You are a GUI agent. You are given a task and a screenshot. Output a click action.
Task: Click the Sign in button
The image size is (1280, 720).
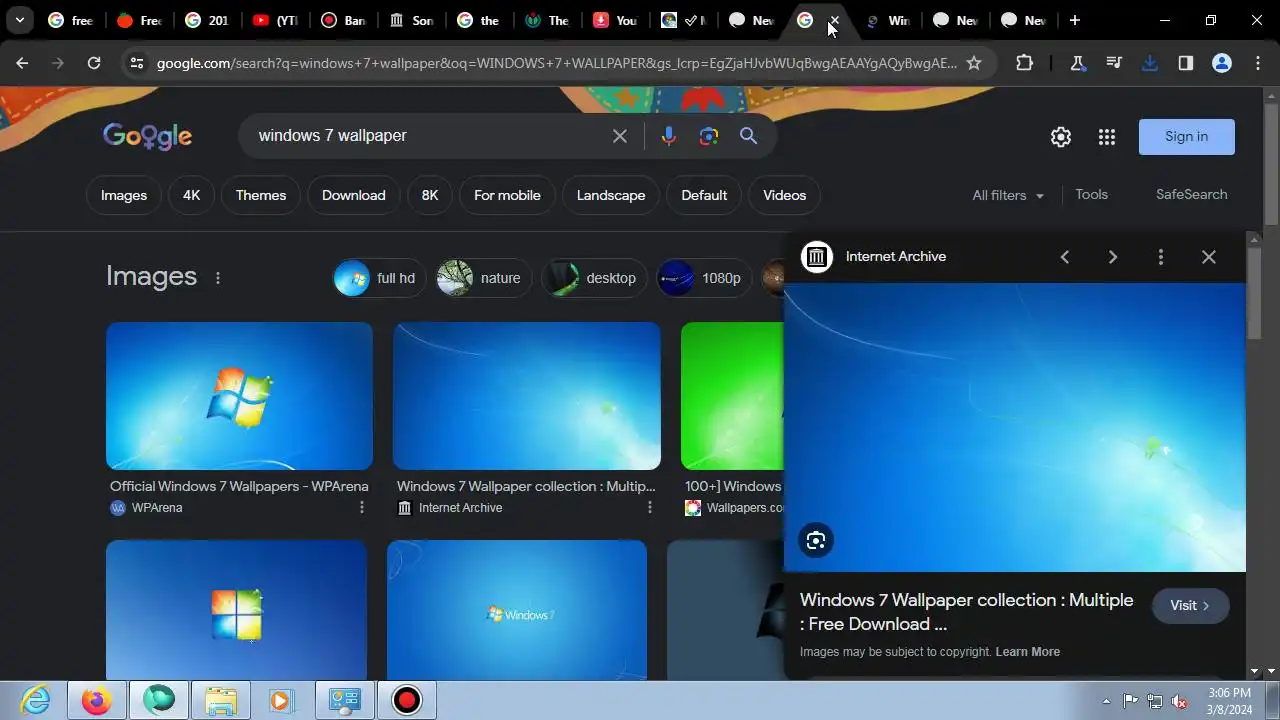tap(1187, 137)
